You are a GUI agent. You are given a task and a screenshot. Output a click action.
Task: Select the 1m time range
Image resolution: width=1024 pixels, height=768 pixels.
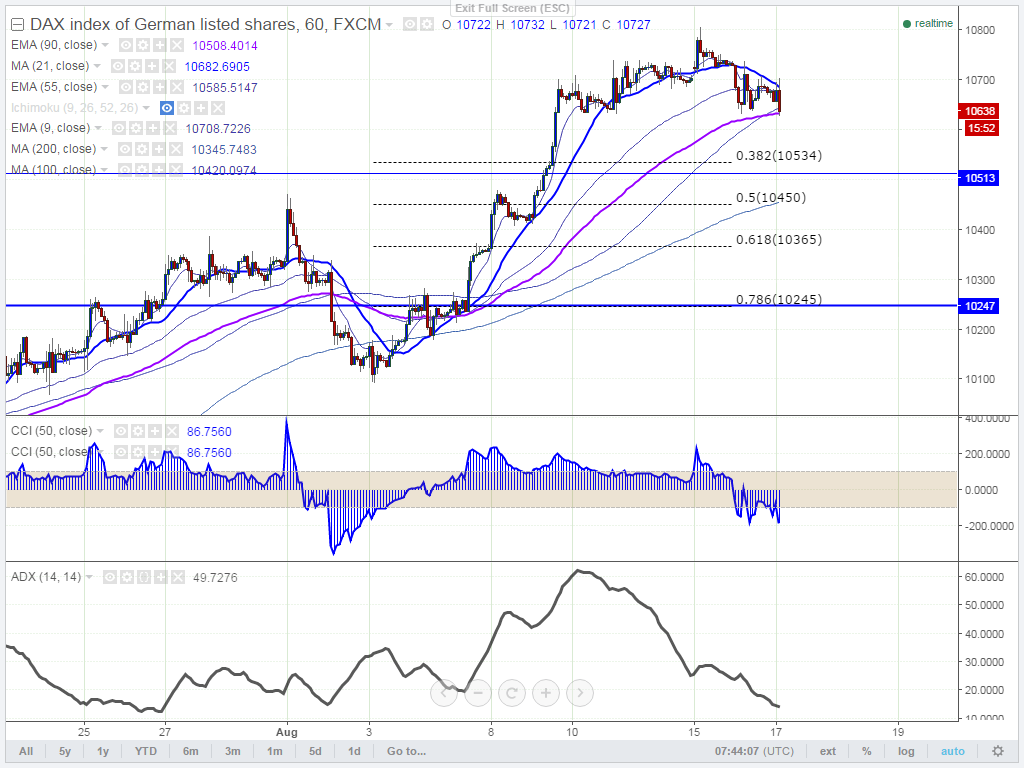(x=275, y=751)
